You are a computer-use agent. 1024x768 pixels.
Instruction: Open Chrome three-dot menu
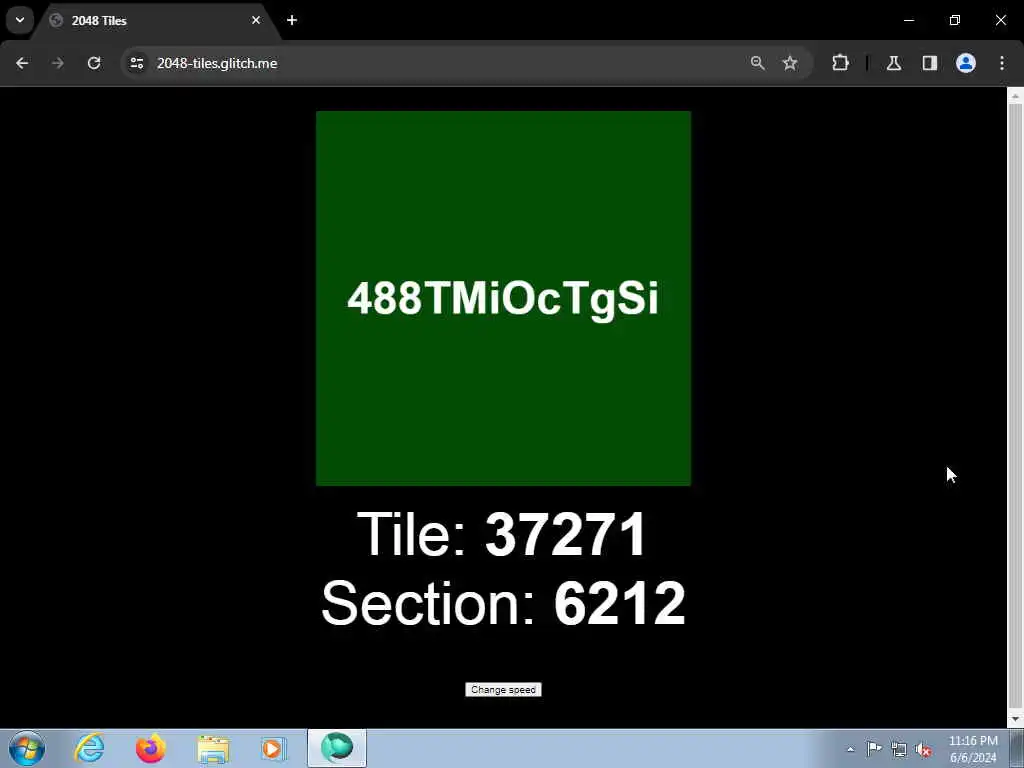click(x=1002, y=63)
